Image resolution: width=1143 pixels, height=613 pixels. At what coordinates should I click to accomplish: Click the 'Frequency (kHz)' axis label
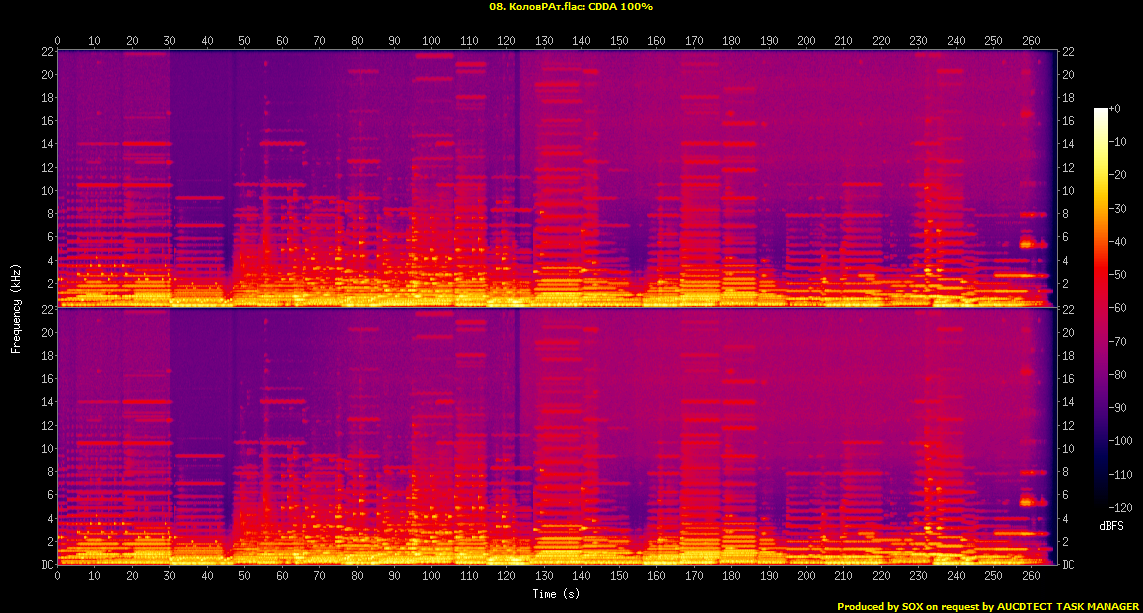[16, 308]
